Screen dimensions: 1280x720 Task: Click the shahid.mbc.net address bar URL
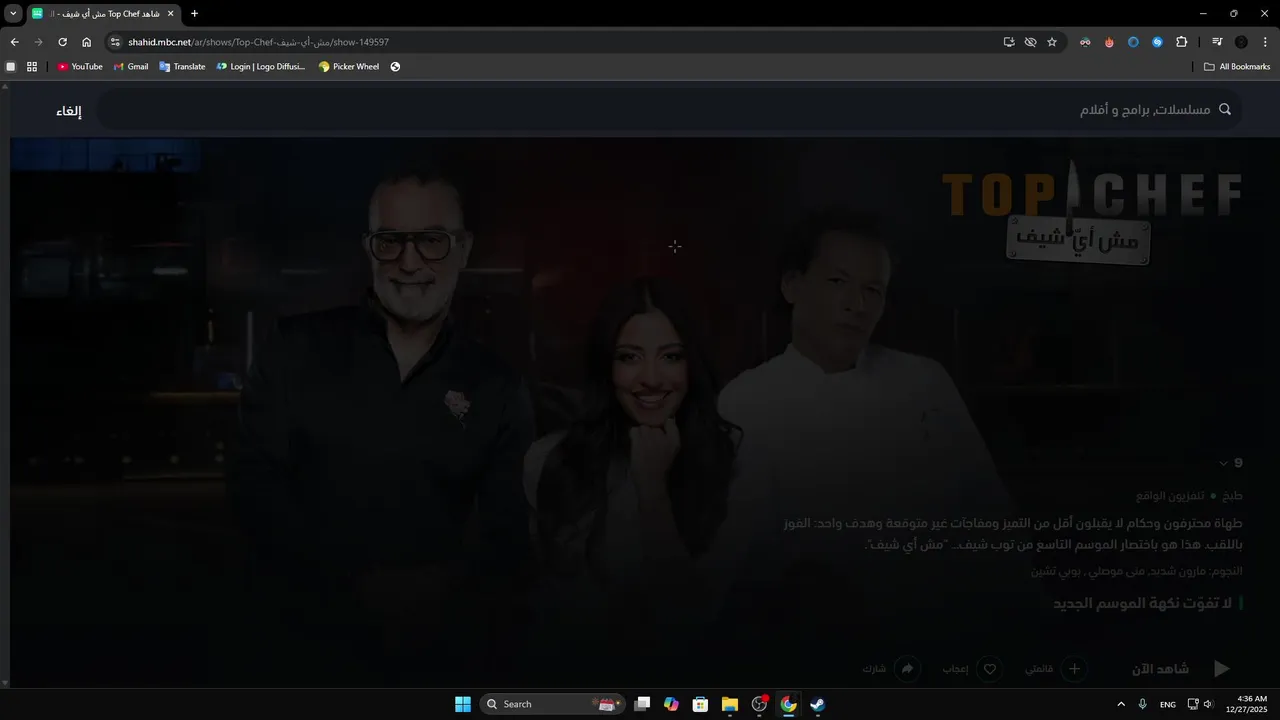(258, 42)
